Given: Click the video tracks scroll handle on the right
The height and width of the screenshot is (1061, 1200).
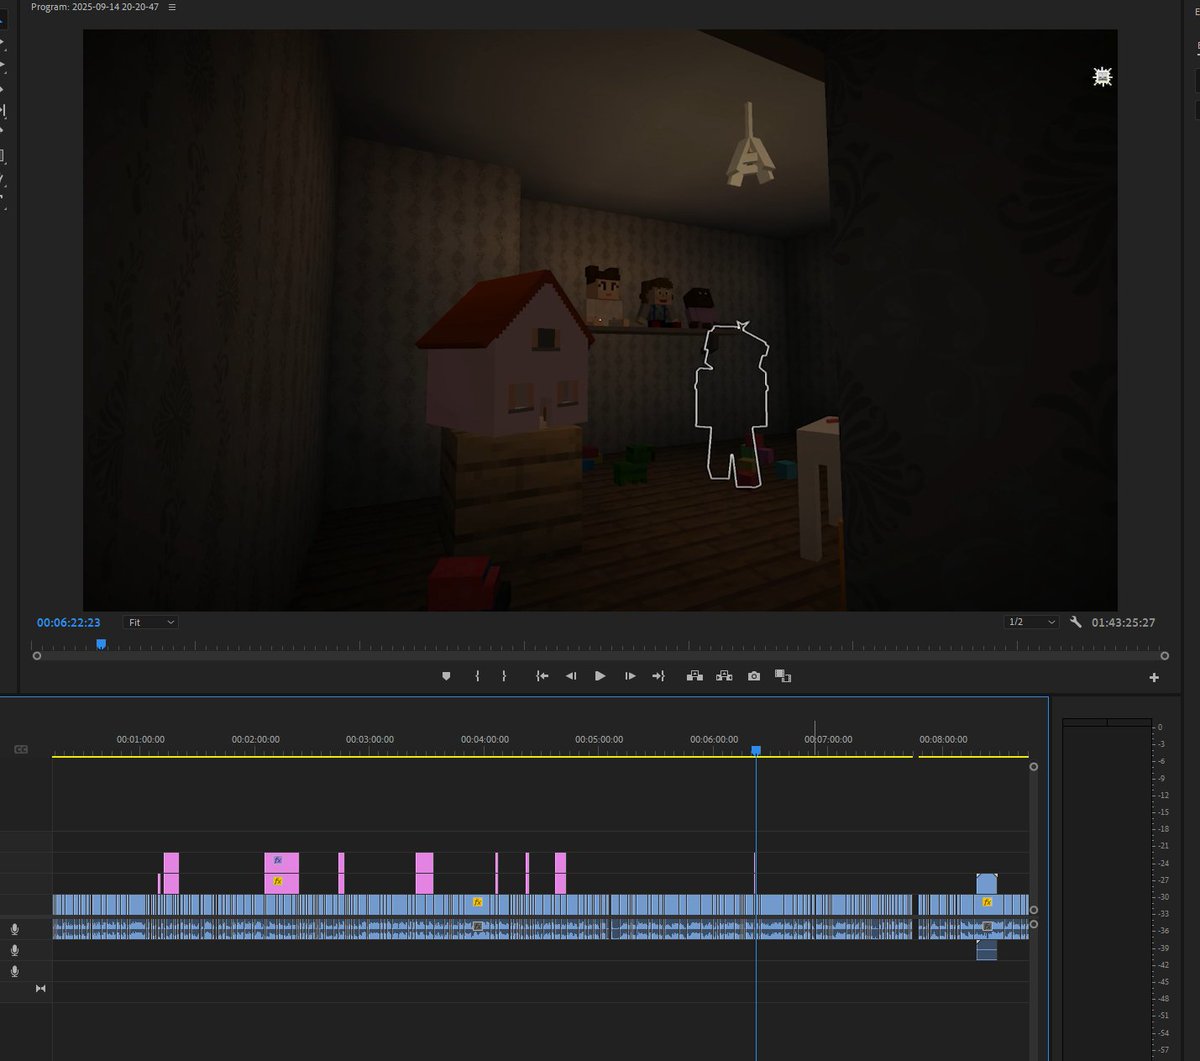Looking at the screenshot, I should point(1033,910).
